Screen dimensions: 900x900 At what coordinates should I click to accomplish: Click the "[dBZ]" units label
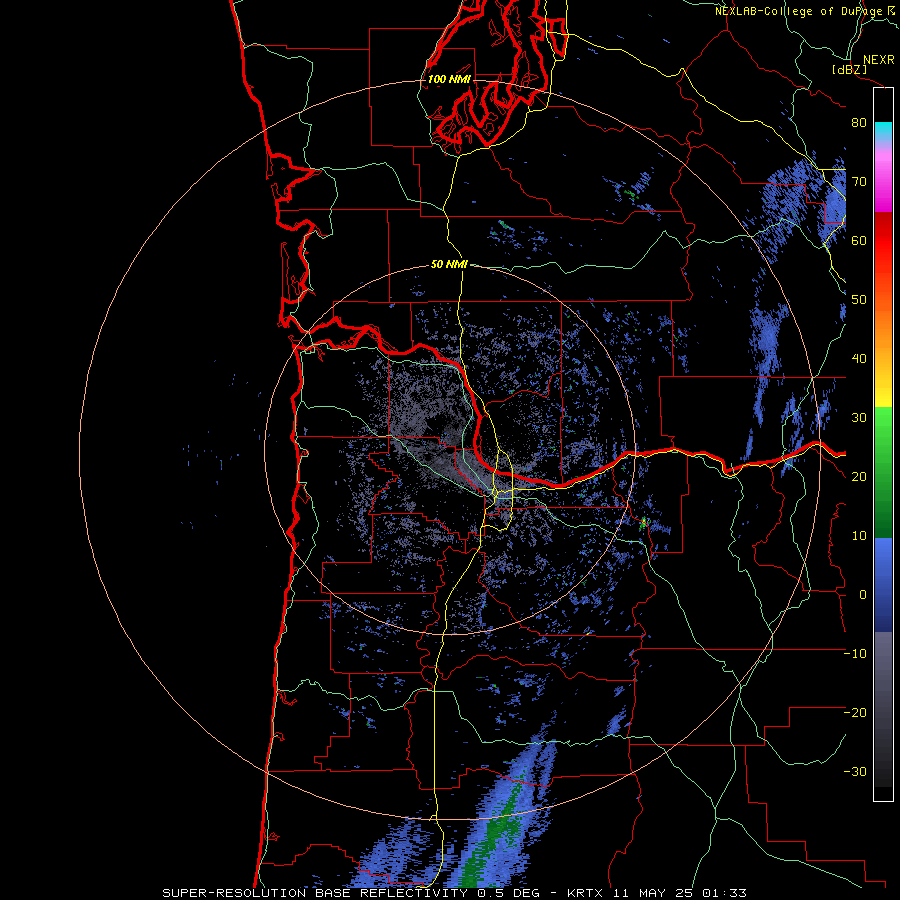[x=849, y=69]
